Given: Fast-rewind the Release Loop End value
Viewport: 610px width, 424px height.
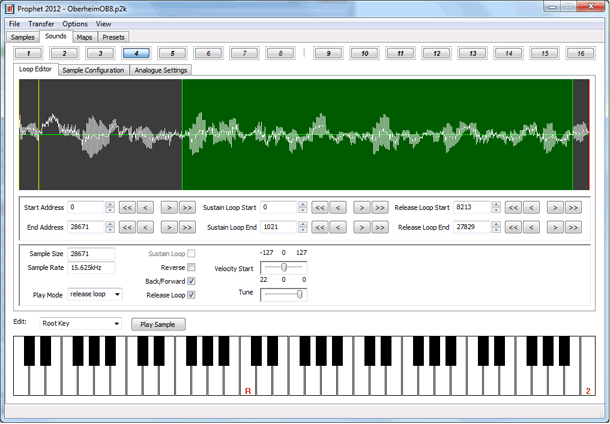Looking at the screenshot, I should point(513,228).
